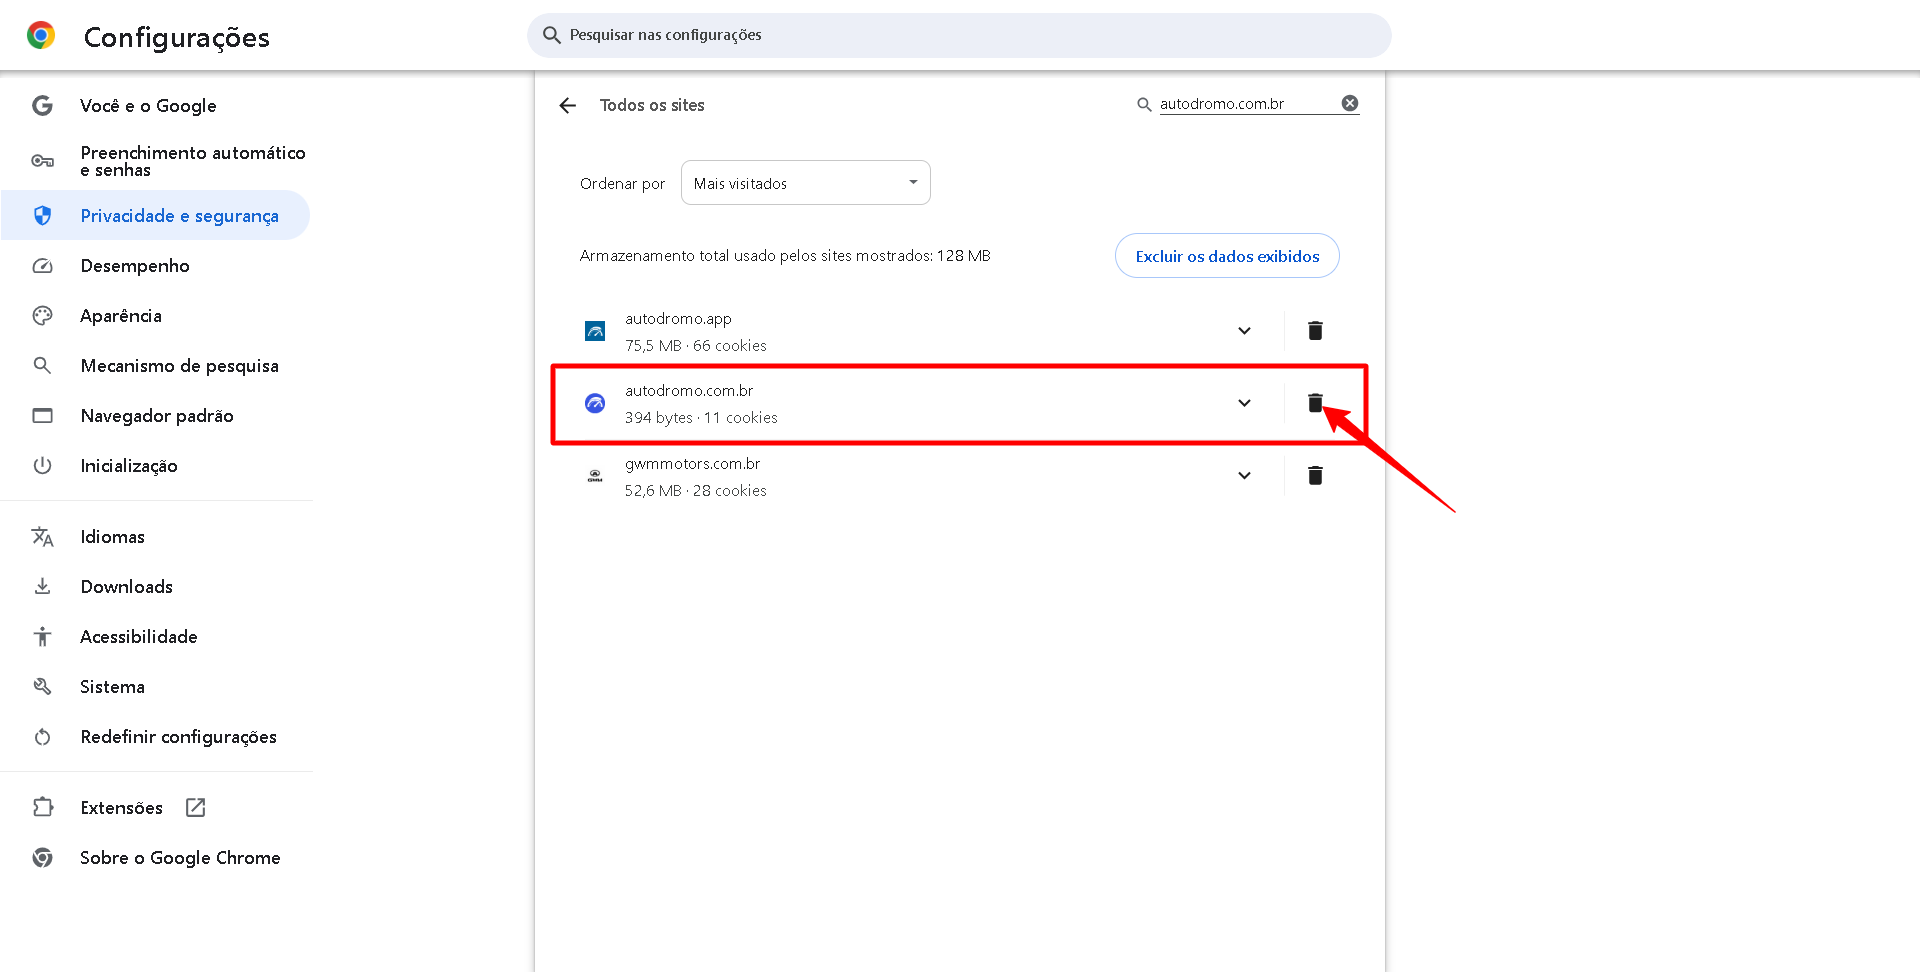Viewport: 1920px width, 972px height.
Task: Open Navegador padrão settings
Action: click(157, 416)
